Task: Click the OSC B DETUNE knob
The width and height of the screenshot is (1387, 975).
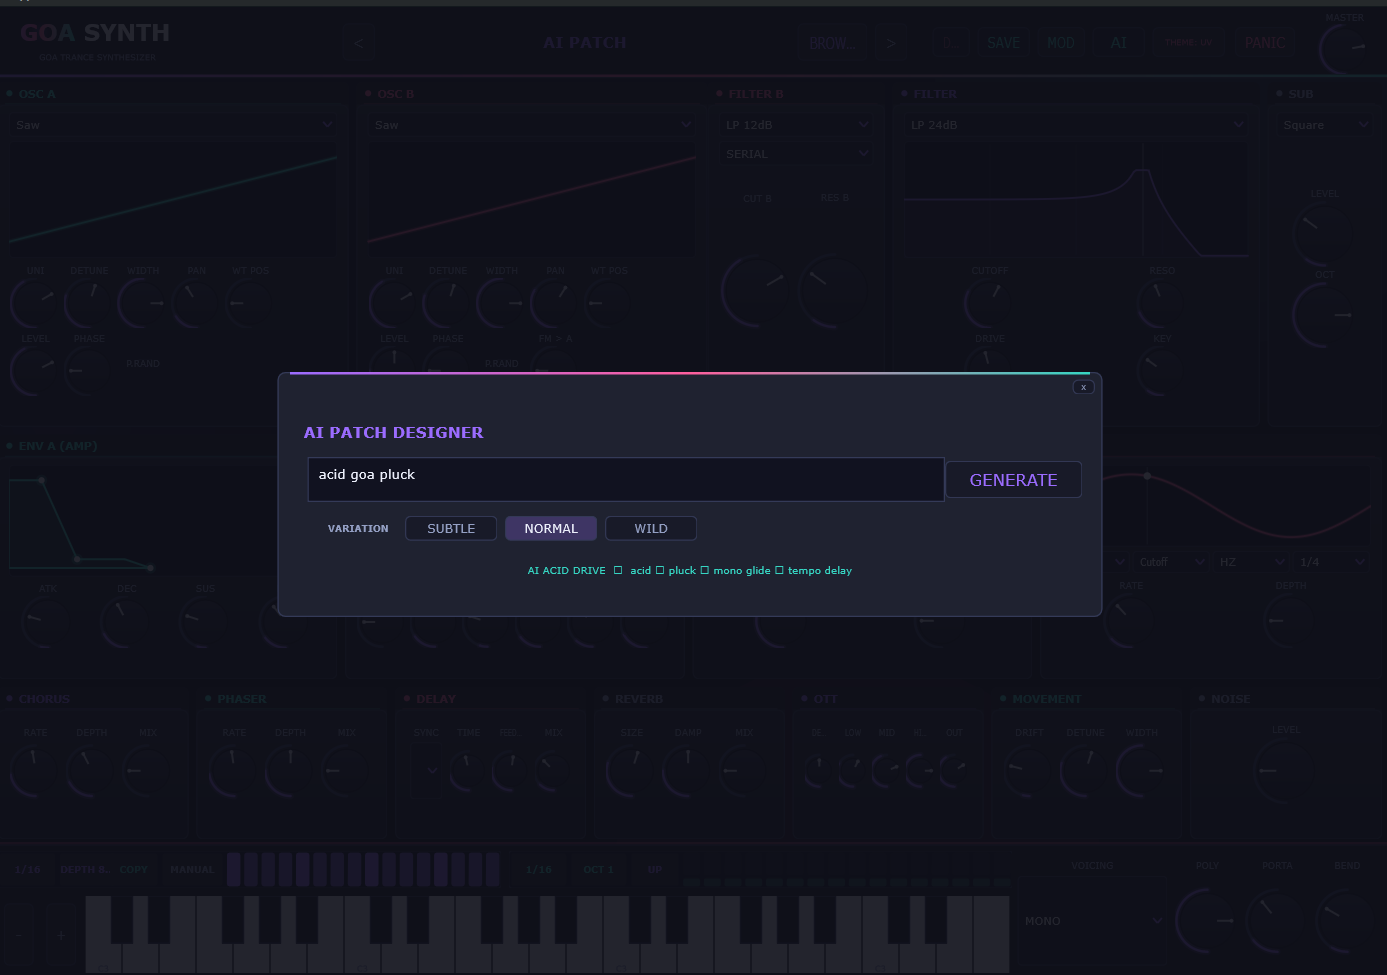Action: click(x=447, y=302)
